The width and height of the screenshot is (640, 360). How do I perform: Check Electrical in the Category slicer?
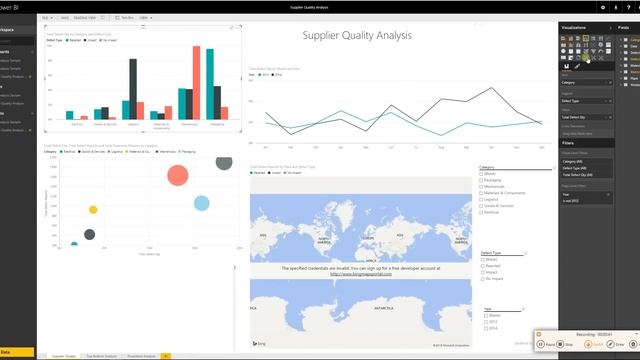pos(481,213)
